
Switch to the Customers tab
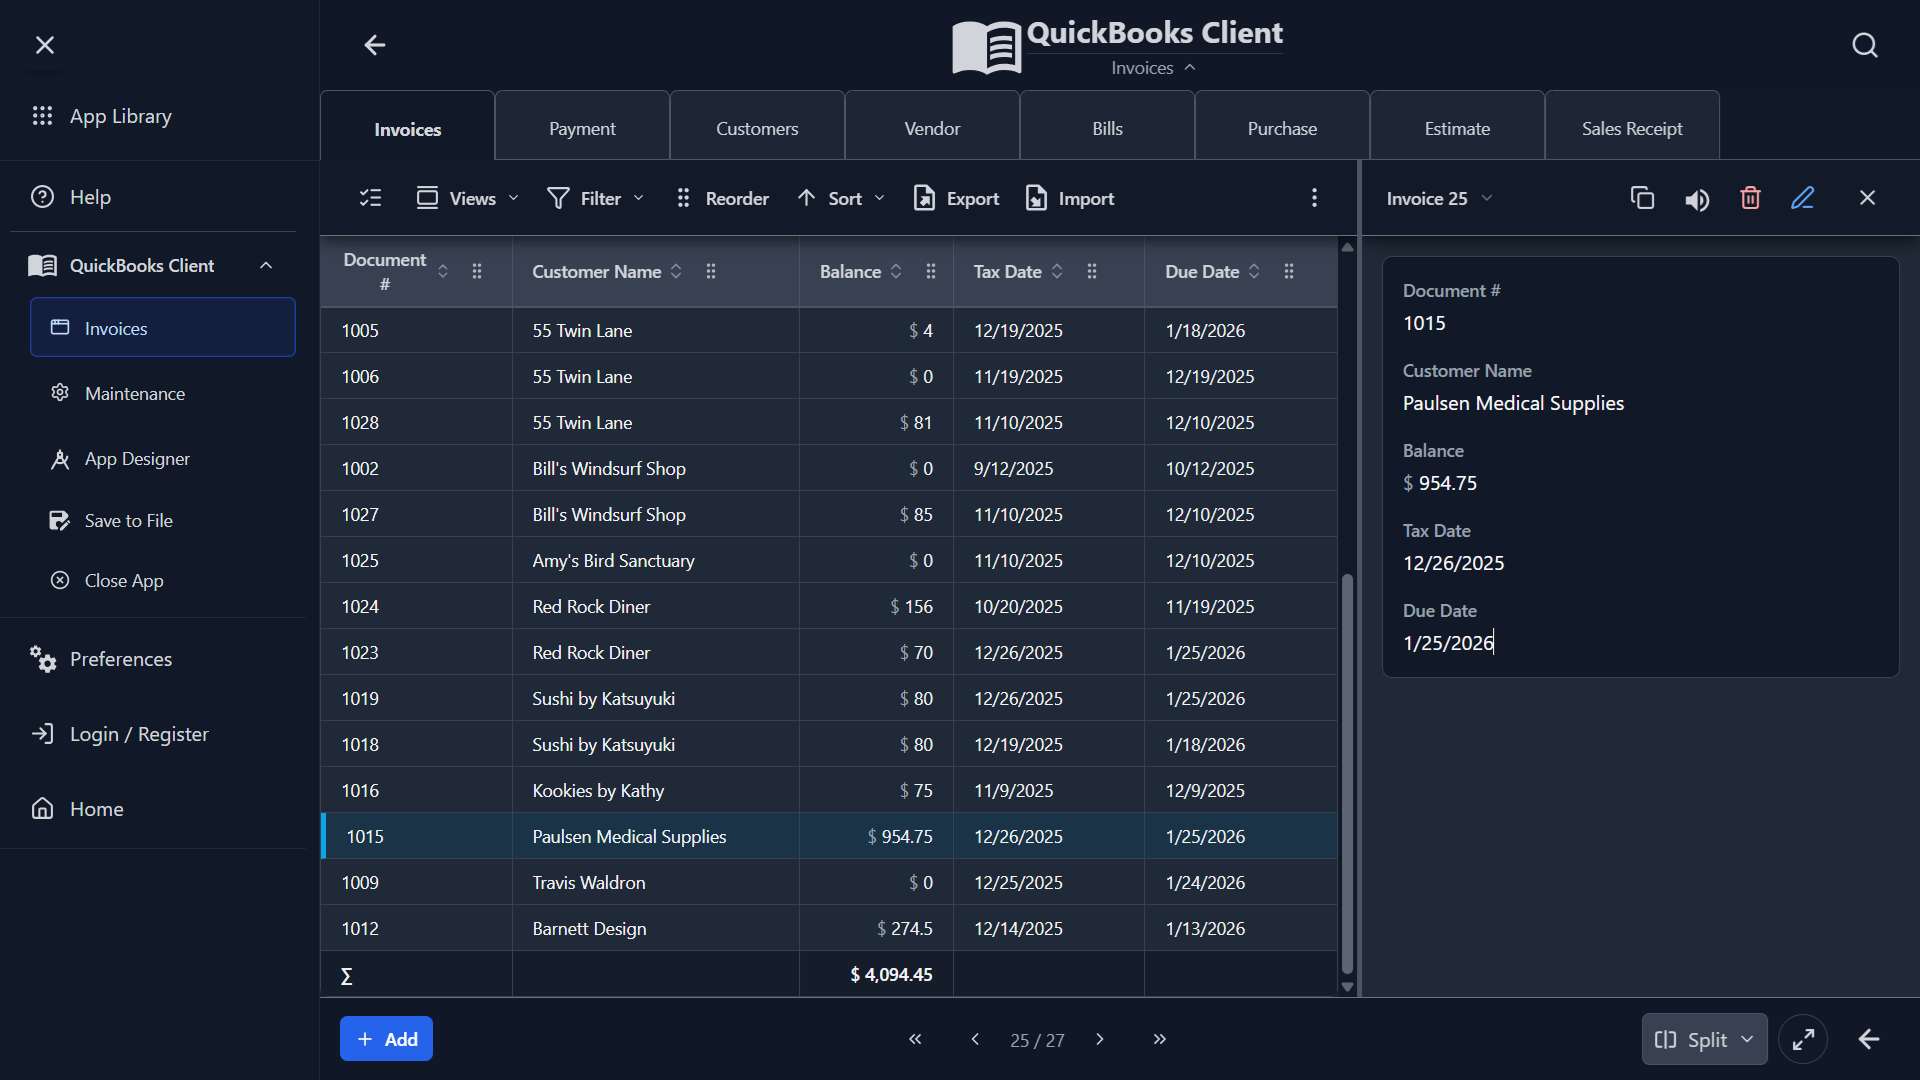(x=757, y=126)
